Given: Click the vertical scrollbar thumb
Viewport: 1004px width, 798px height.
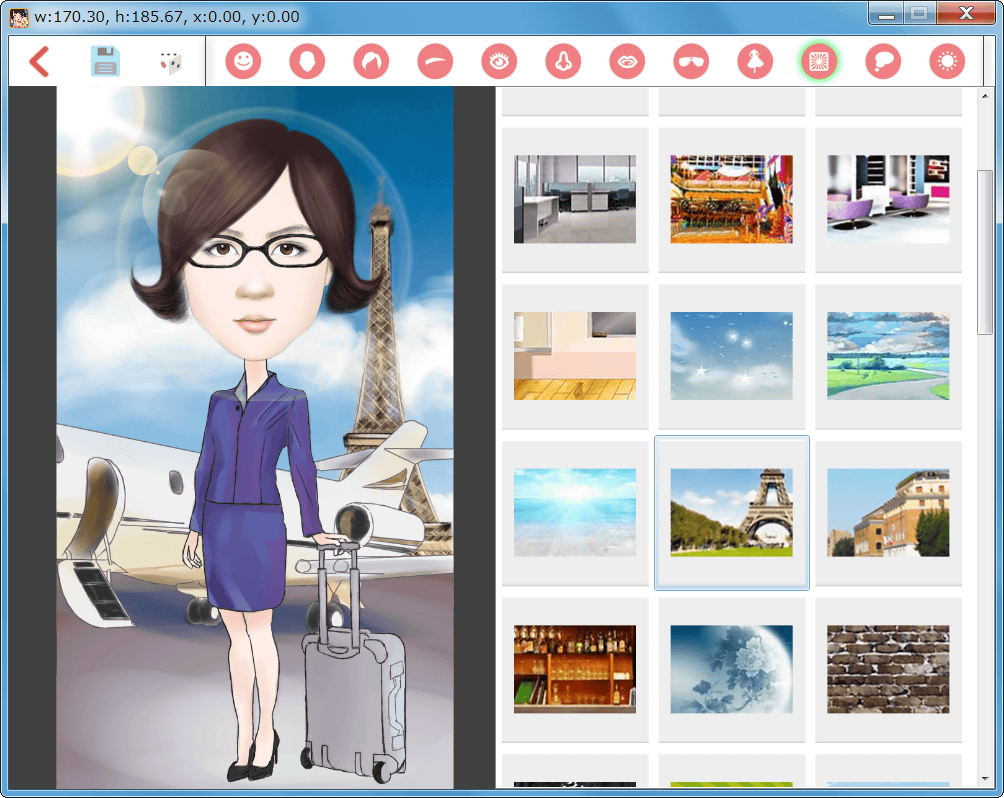Looking at the screenshot, I should (x=985, y=252).
